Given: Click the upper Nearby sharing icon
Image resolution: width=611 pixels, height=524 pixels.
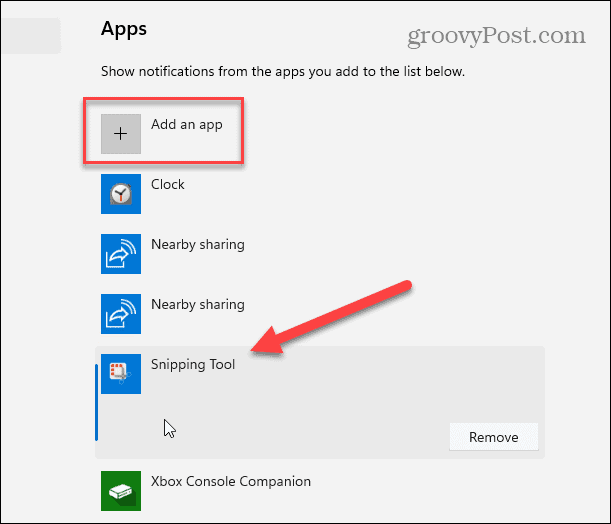Looking at the screenshot, I should pos(121,254).
